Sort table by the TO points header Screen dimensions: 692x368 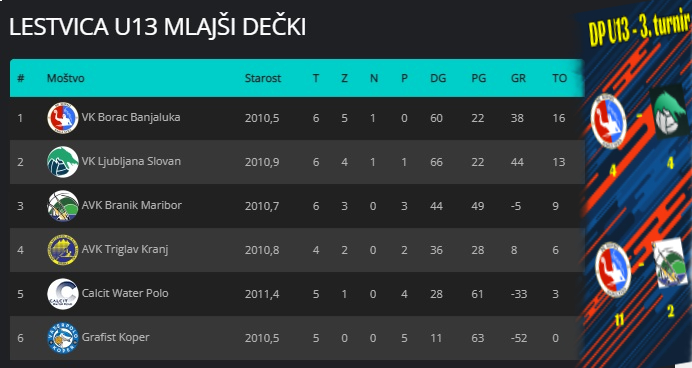pos(559,78)
